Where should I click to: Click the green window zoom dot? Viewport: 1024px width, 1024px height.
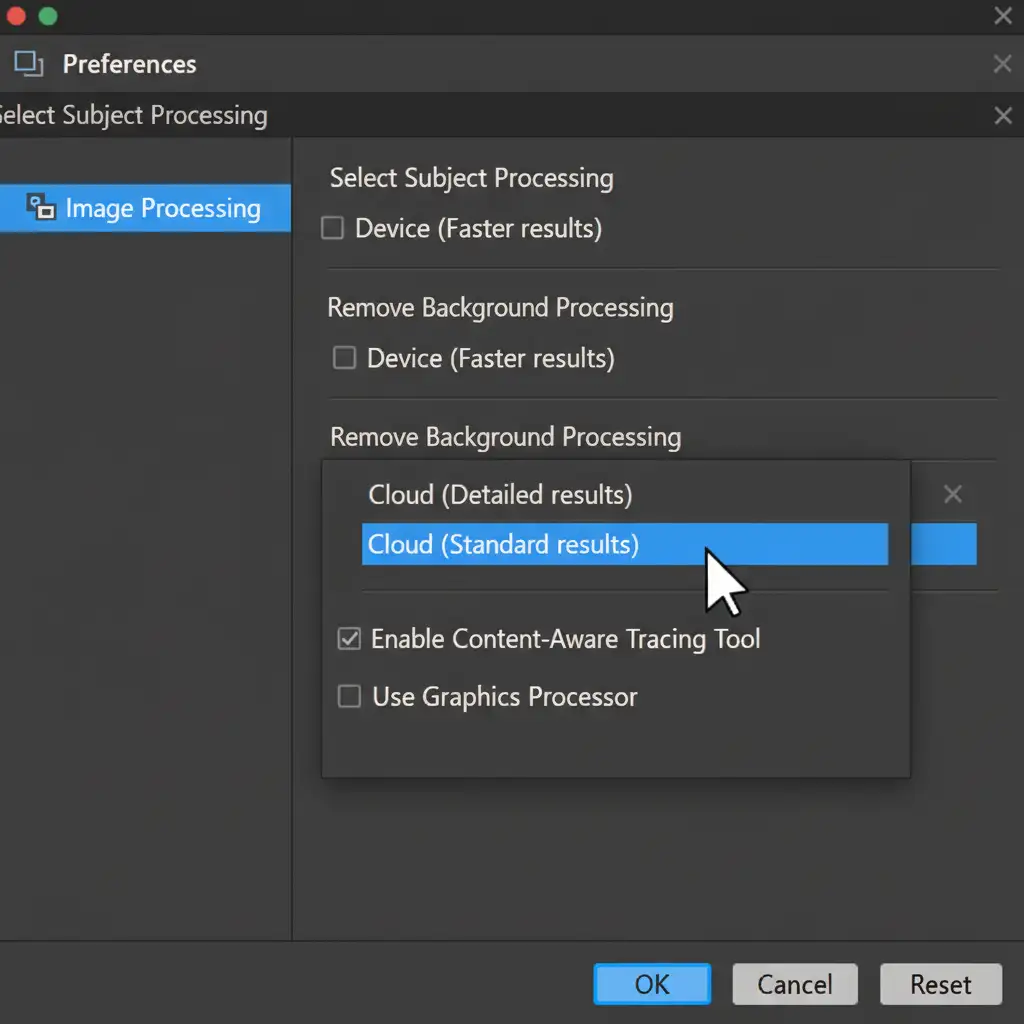pyautogui.click(x=47, y=16)
